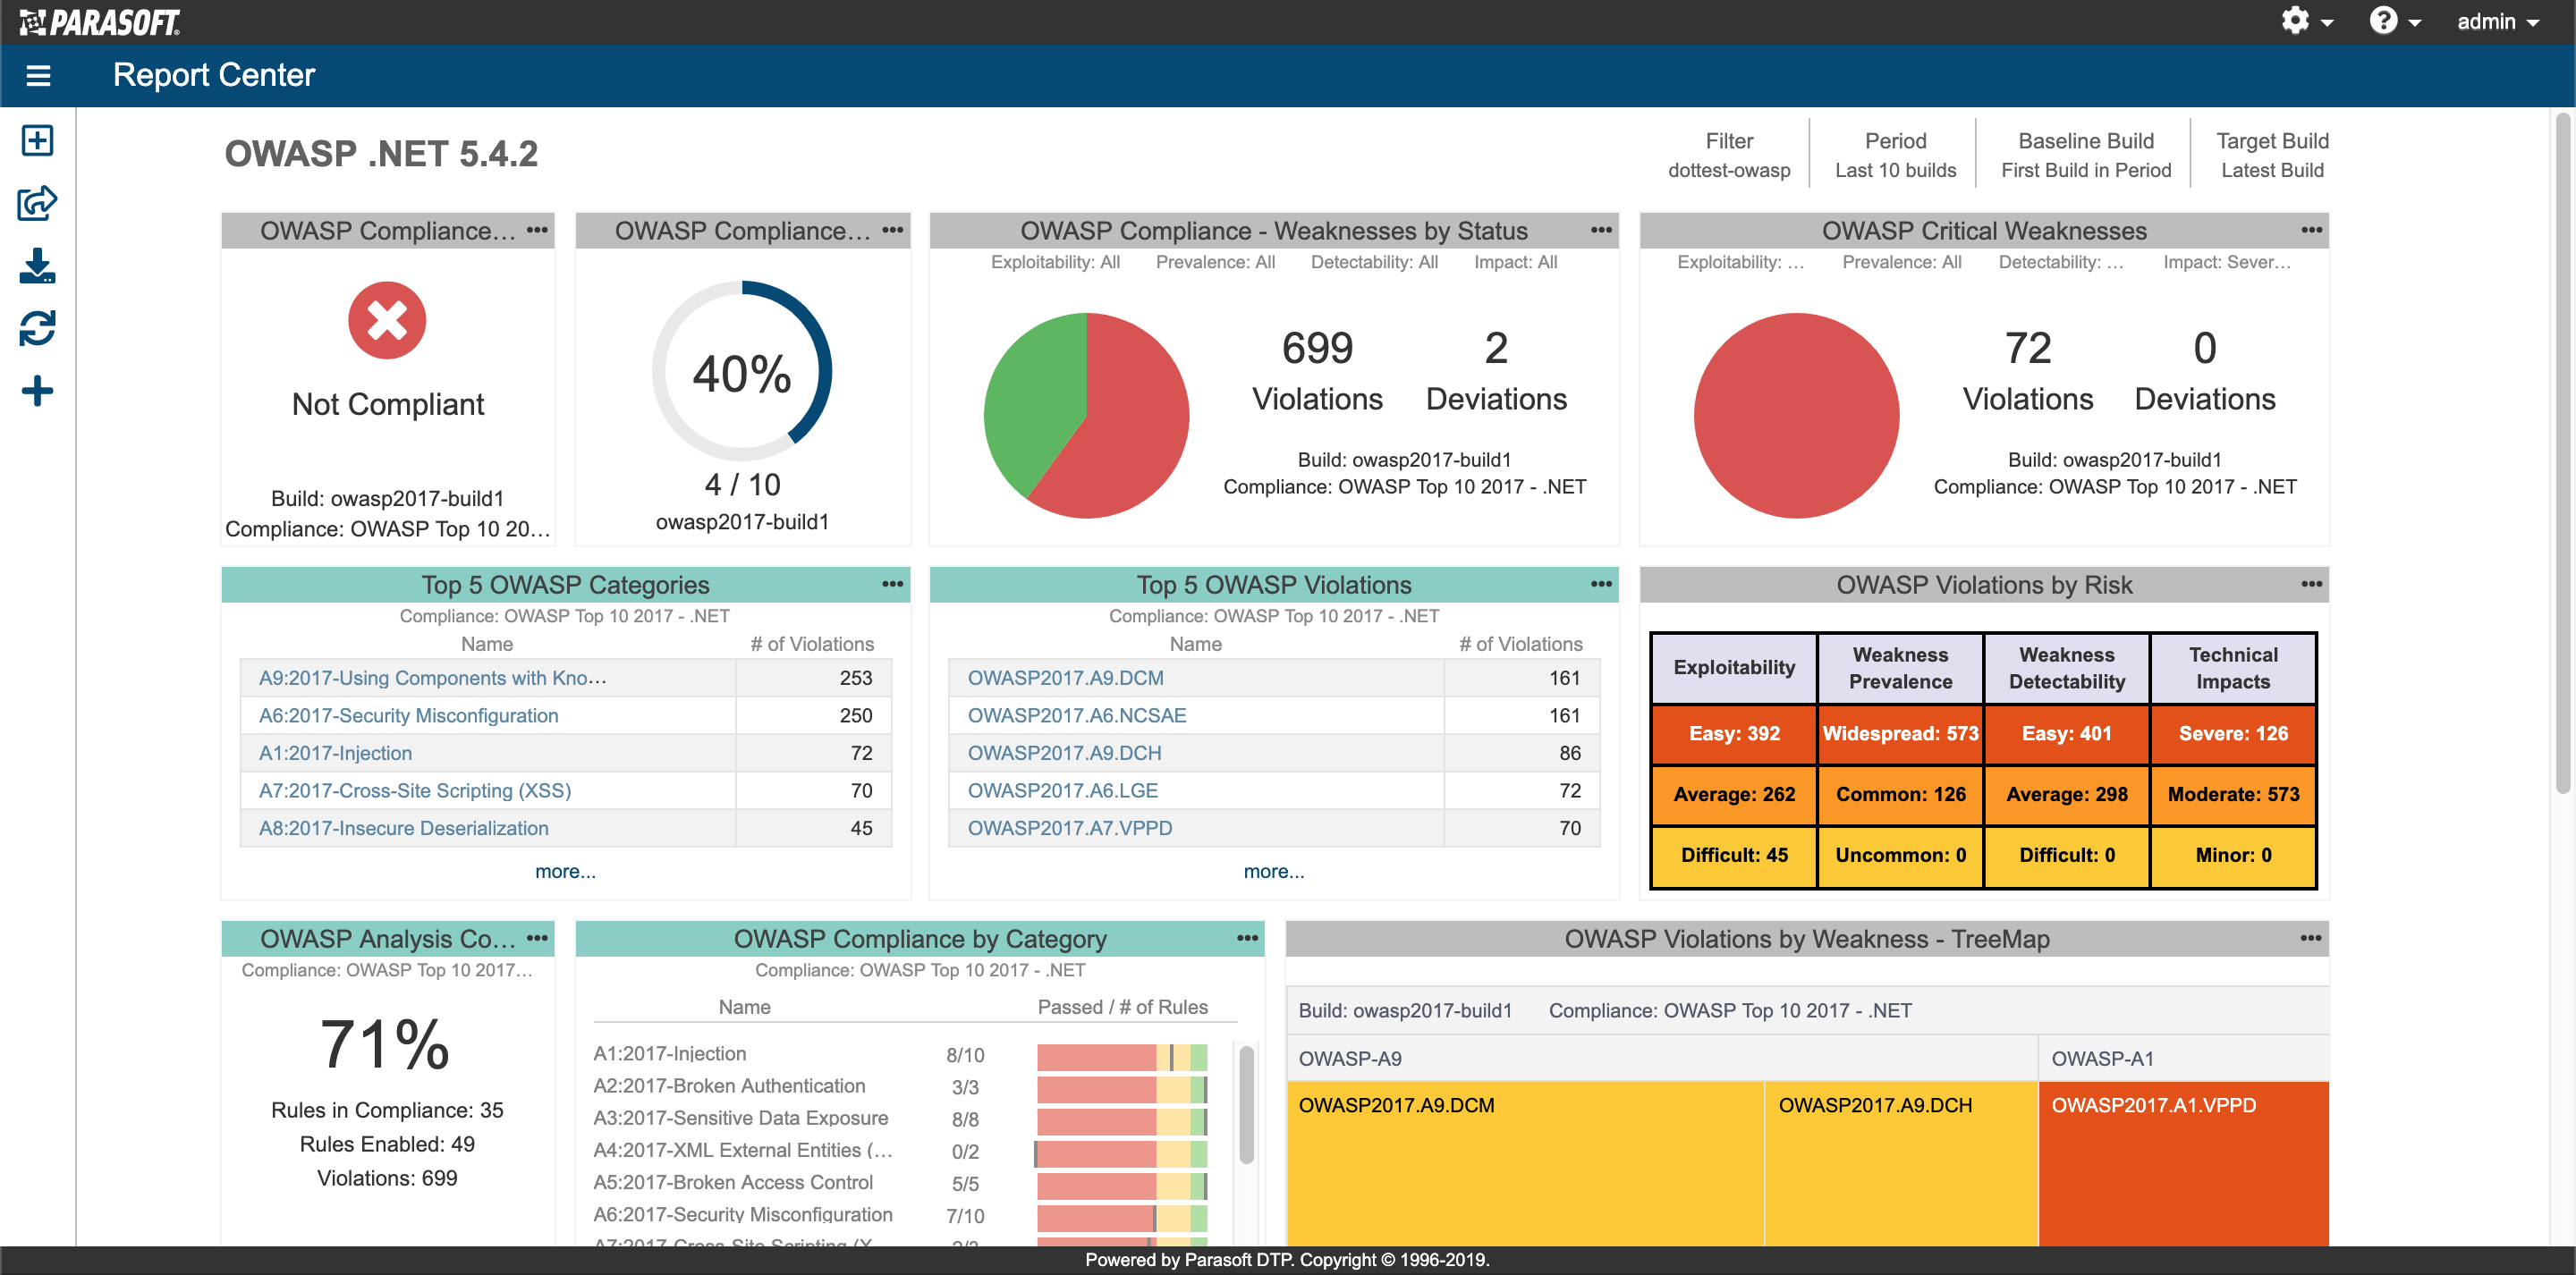Image resolution: width=2576 pixels, height=1275 pixels.
Task: Open OWASP2017.A7.VPPD violation link
Action: pos(1069,828)
